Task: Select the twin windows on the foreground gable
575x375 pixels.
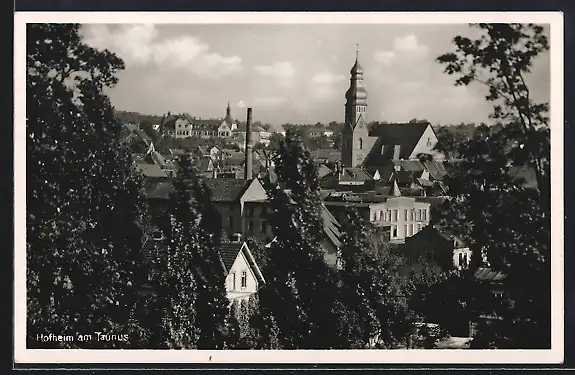Action: coord(239,280)
